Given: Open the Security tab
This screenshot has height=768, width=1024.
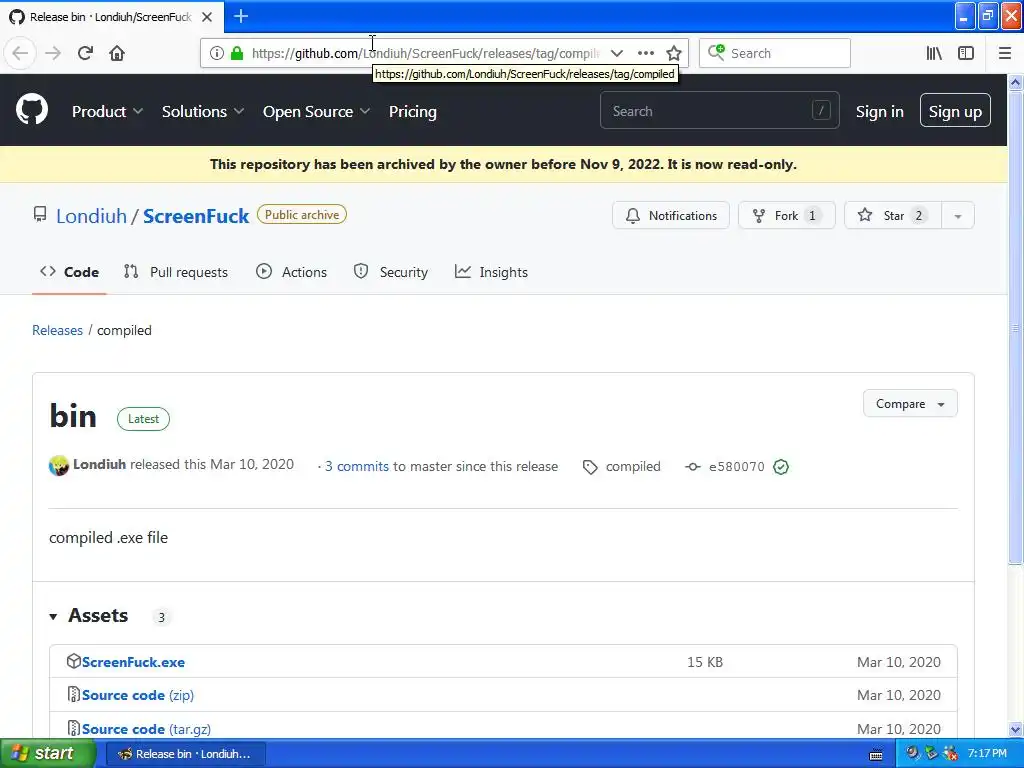Looking at the screenshot, I should click(x=391, y=272).
